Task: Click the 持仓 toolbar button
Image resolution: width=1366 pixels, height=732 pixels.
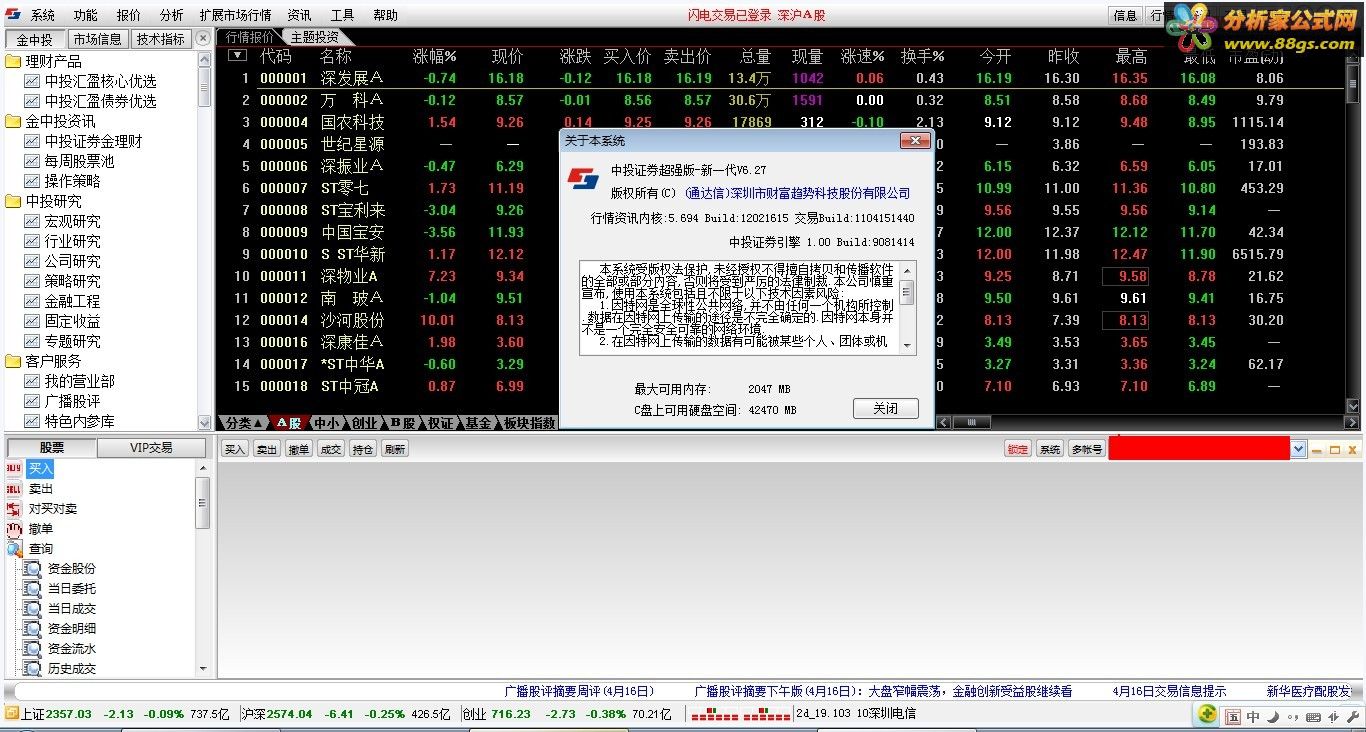Action: click(363, 450)
